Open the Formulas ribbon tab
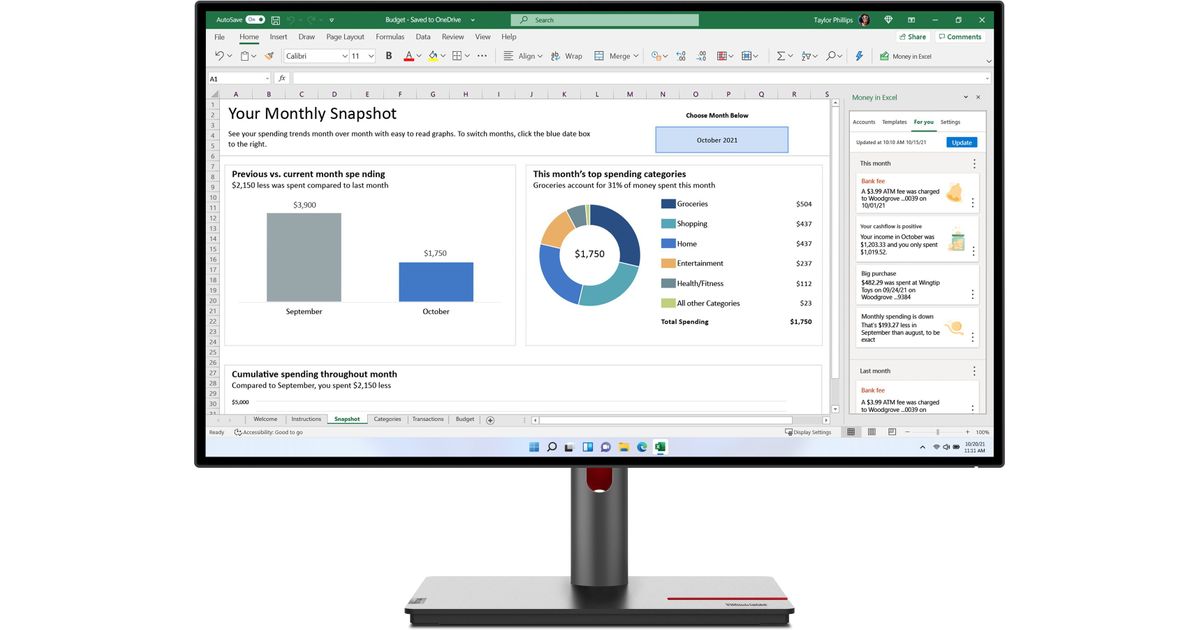The height and width of the screenshot is (630, 1200). (x=390, y=37)
